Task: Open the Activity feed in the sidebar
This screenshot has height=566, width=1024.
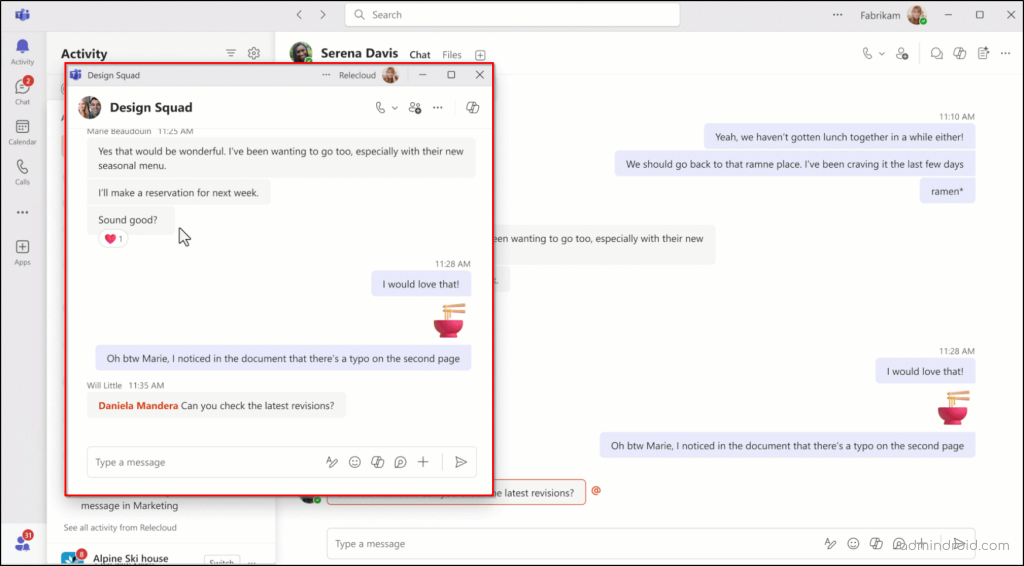Action: tap(22, 52)
